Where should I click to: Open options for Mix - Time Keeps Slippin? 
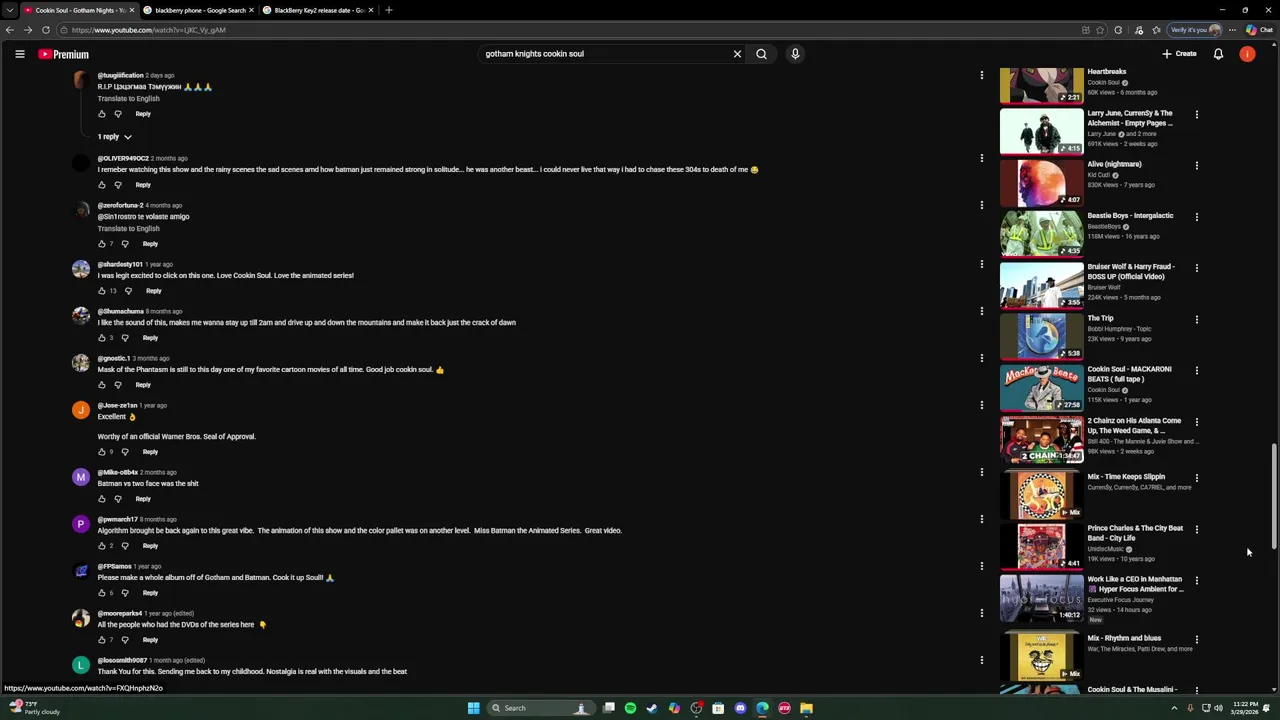coord(1196,478)
